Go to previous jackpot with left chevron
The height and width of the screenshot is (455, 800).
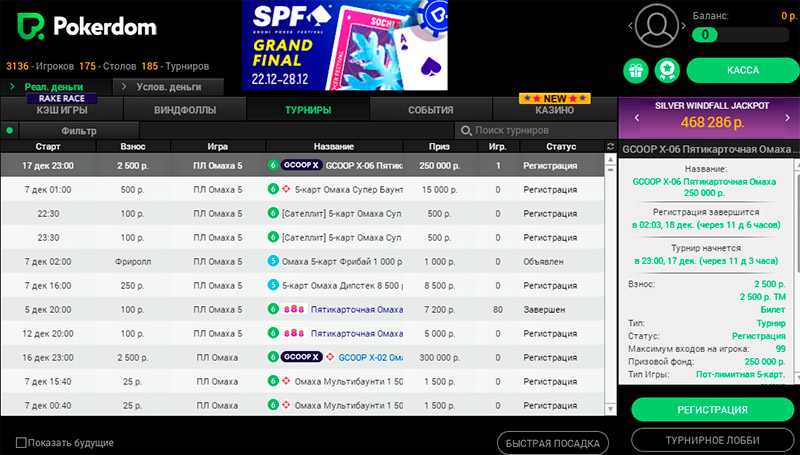(637, 118)
